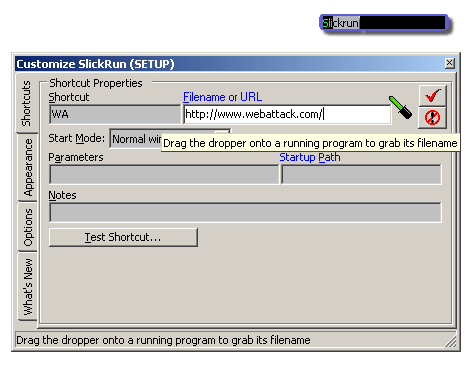Cancel changes with the red prohibited icon
This screenshot has width=472, height=367.
(x=432, y=118)
